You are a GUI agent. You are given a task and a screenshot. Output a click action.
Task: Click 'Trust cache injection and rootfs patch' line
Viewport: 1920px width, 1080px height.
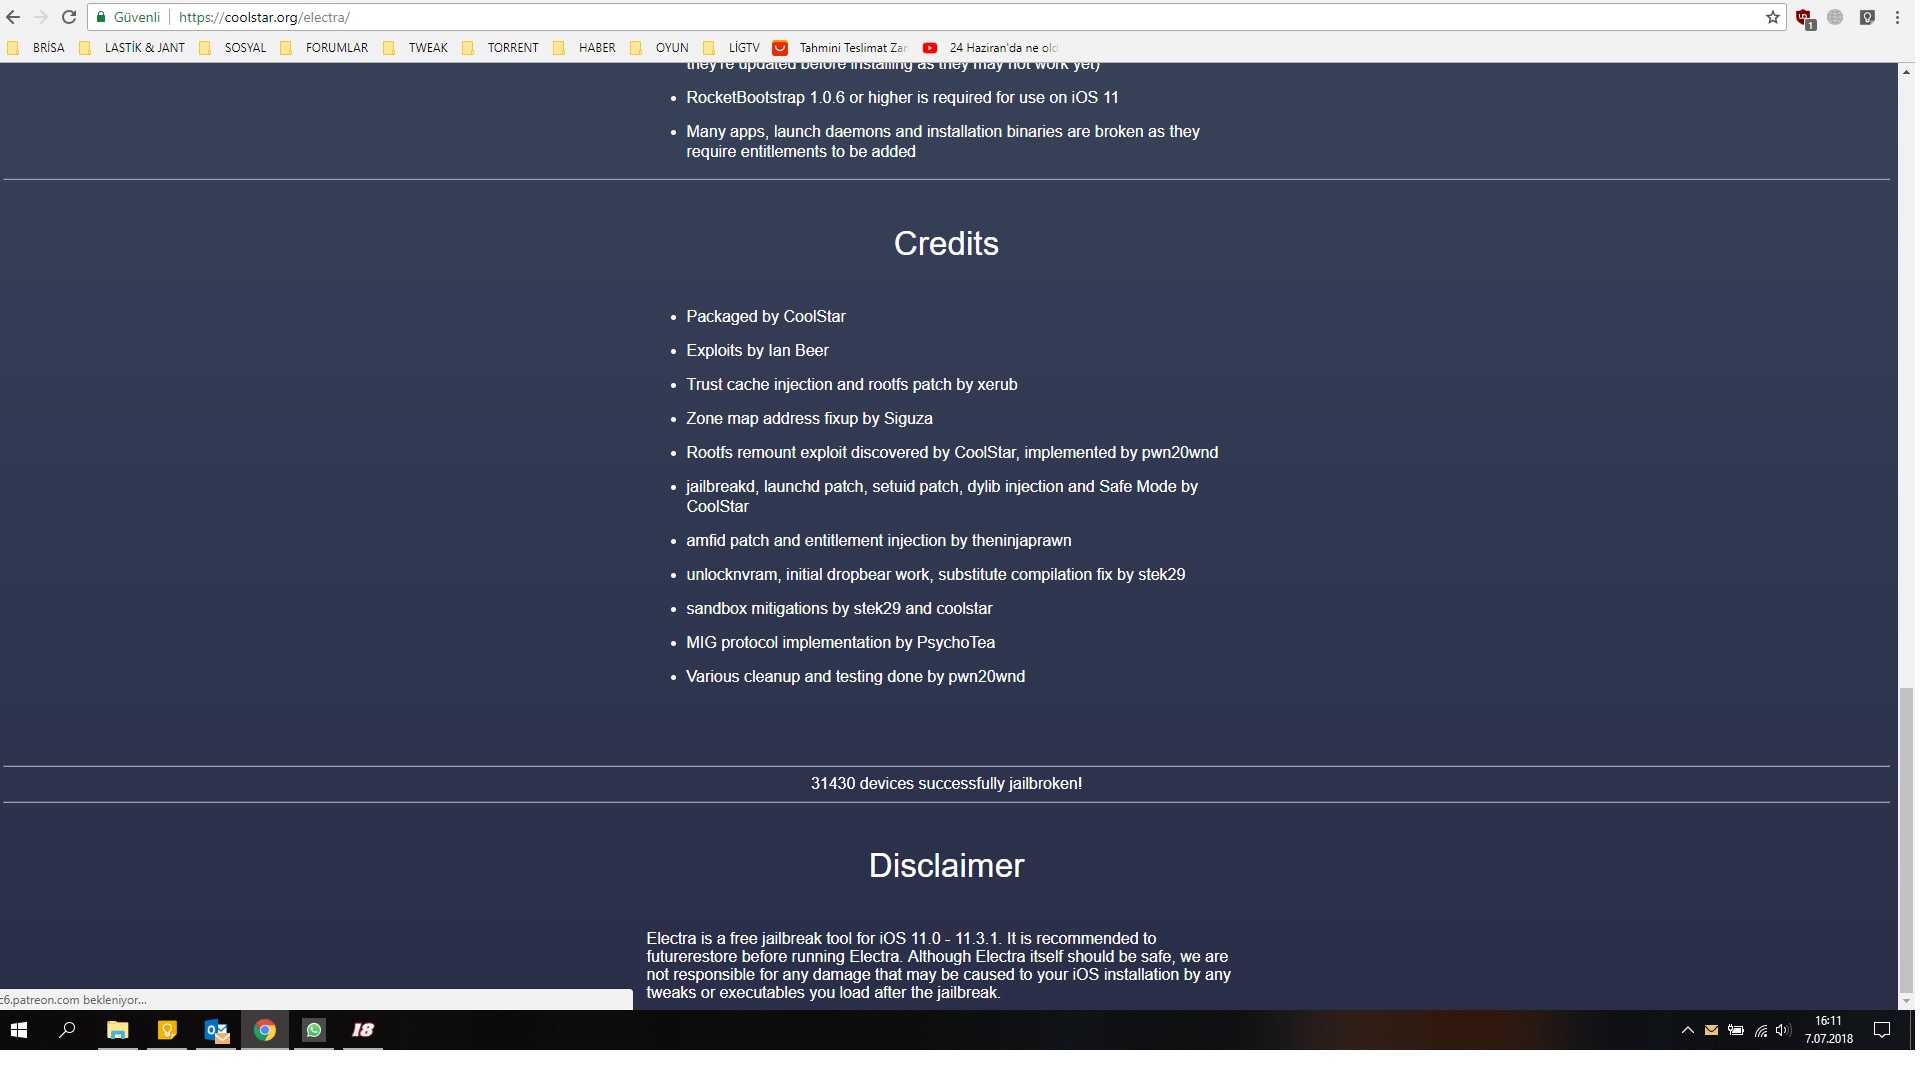pyautogui.click(x=851, y=384)
